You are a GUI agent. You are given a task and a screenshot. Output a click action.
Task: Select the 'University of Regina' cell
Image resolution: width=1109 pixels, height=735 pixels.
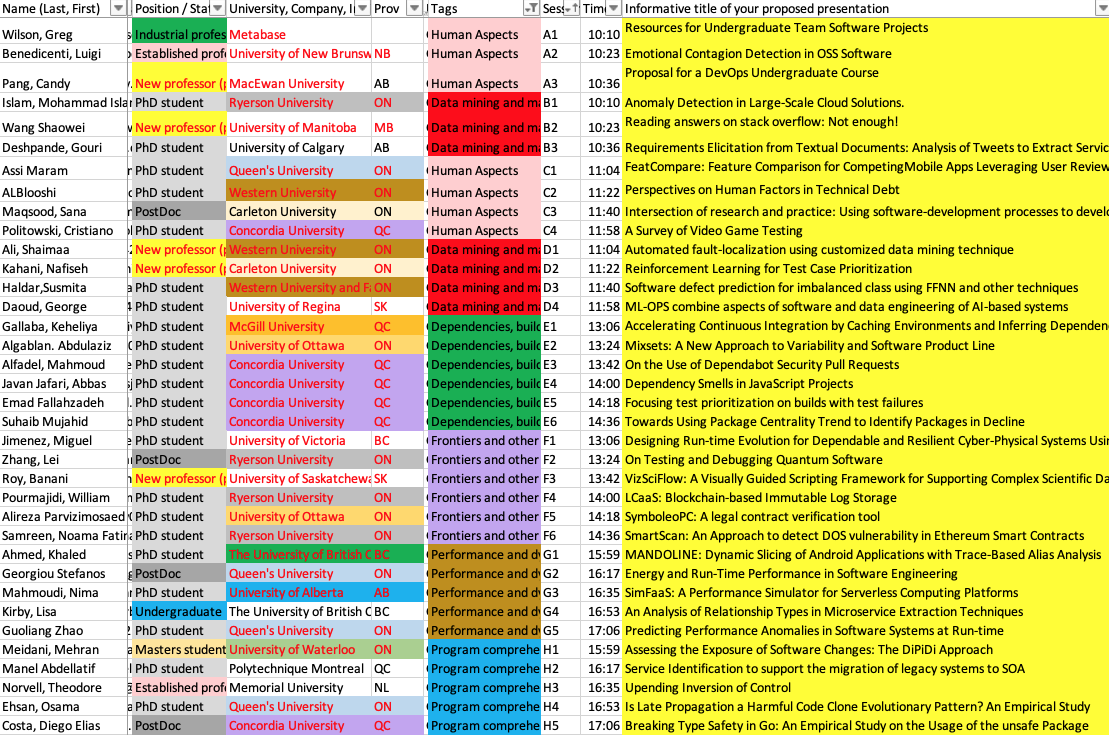click(x=299, y=307)
